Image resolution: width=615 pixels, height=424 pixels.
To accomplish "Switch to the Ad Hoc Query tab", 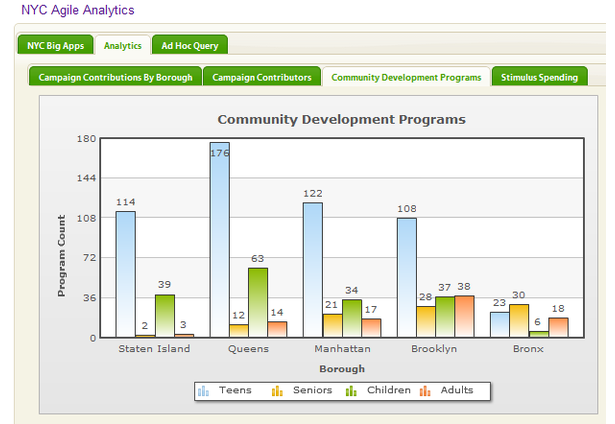I will point(190,45).
